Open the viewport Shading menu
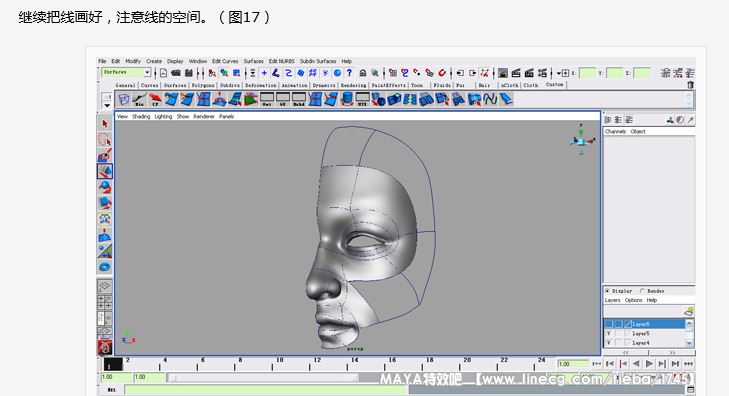This screenshot has height=396, width=729. pyautogui.click(x=141, y=116)
